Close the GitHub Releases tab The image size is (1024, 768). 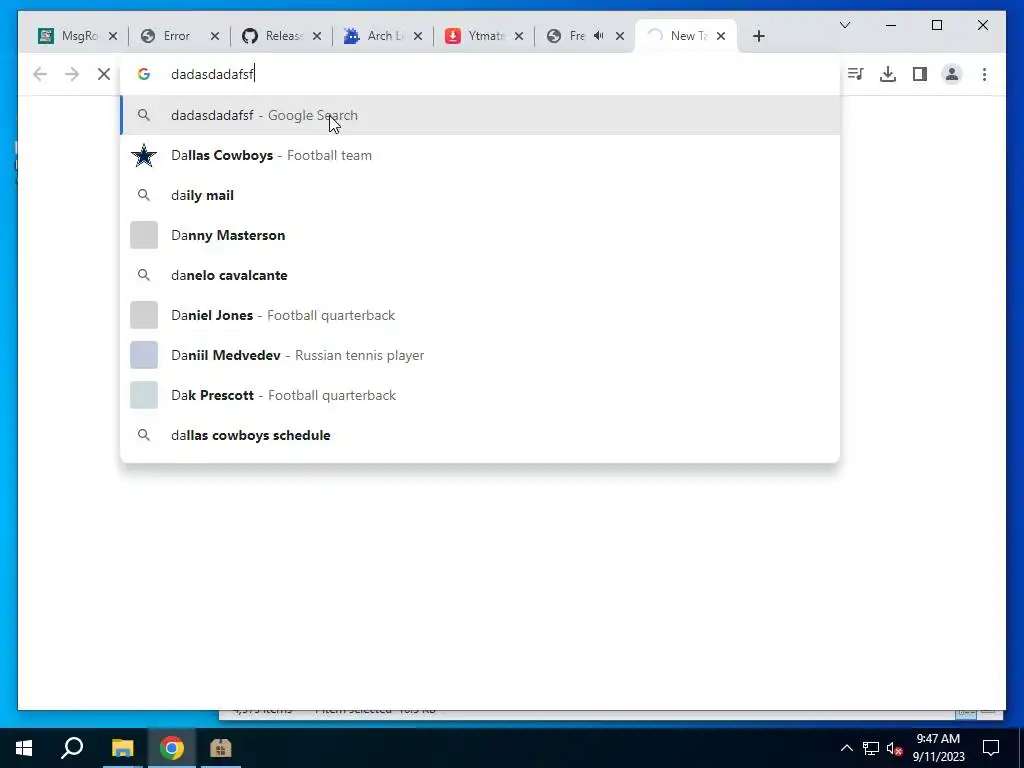pyautogui.click(x=317, y=36)
